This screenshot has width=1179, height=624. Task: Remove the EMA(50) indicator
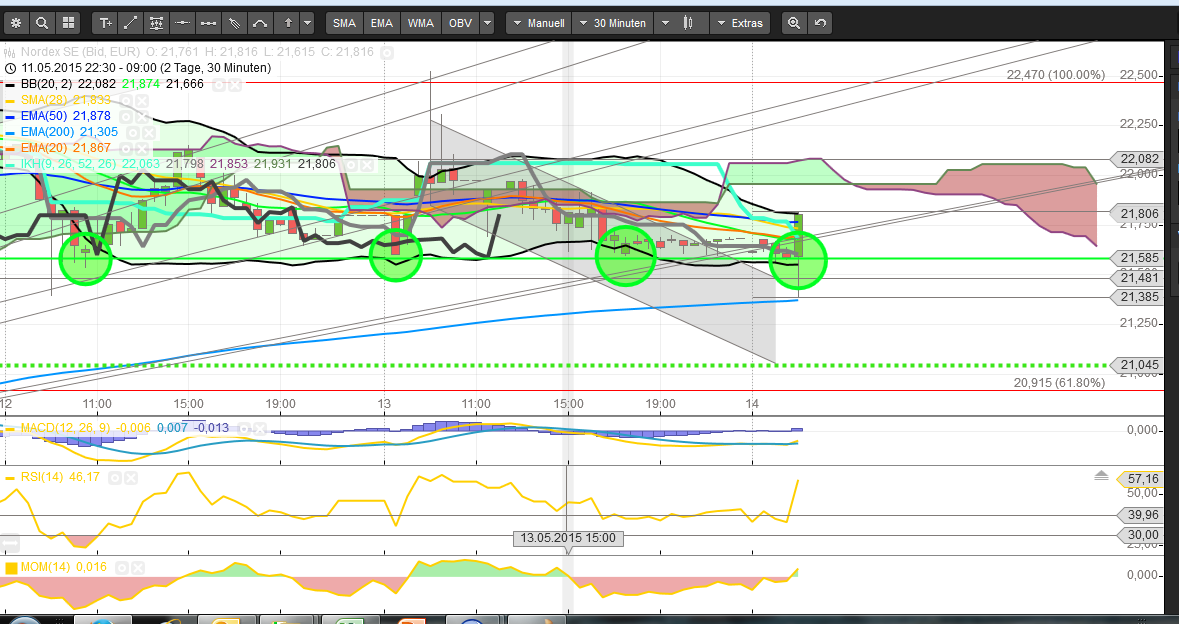coord(142,117)
